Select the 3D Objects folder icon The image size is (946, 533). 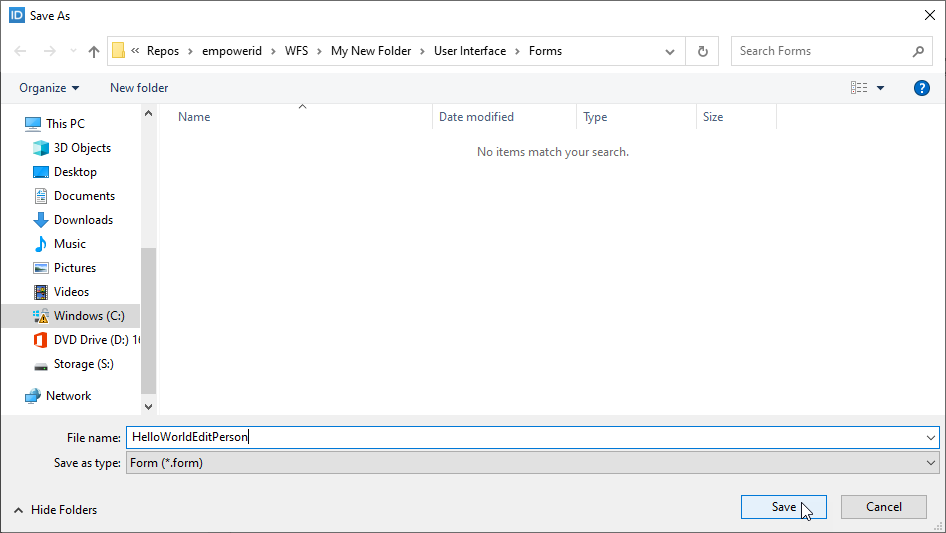pyautogui.click(x=41, y=148)
